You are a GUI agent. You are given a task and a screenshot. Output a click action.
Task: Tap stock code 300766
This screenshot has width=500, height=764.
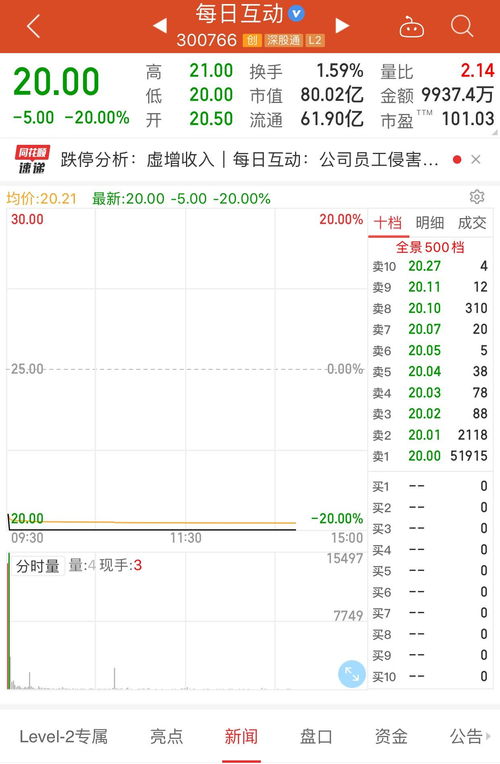tap(207, 40)
